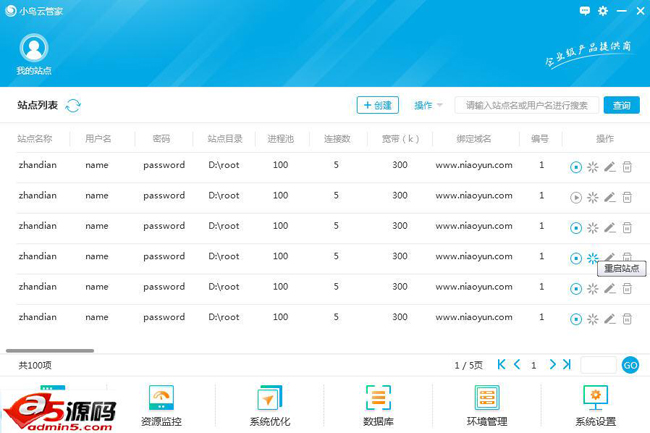
Task: Switch to 资源监控 tab
Action: [x=161, y=406]
